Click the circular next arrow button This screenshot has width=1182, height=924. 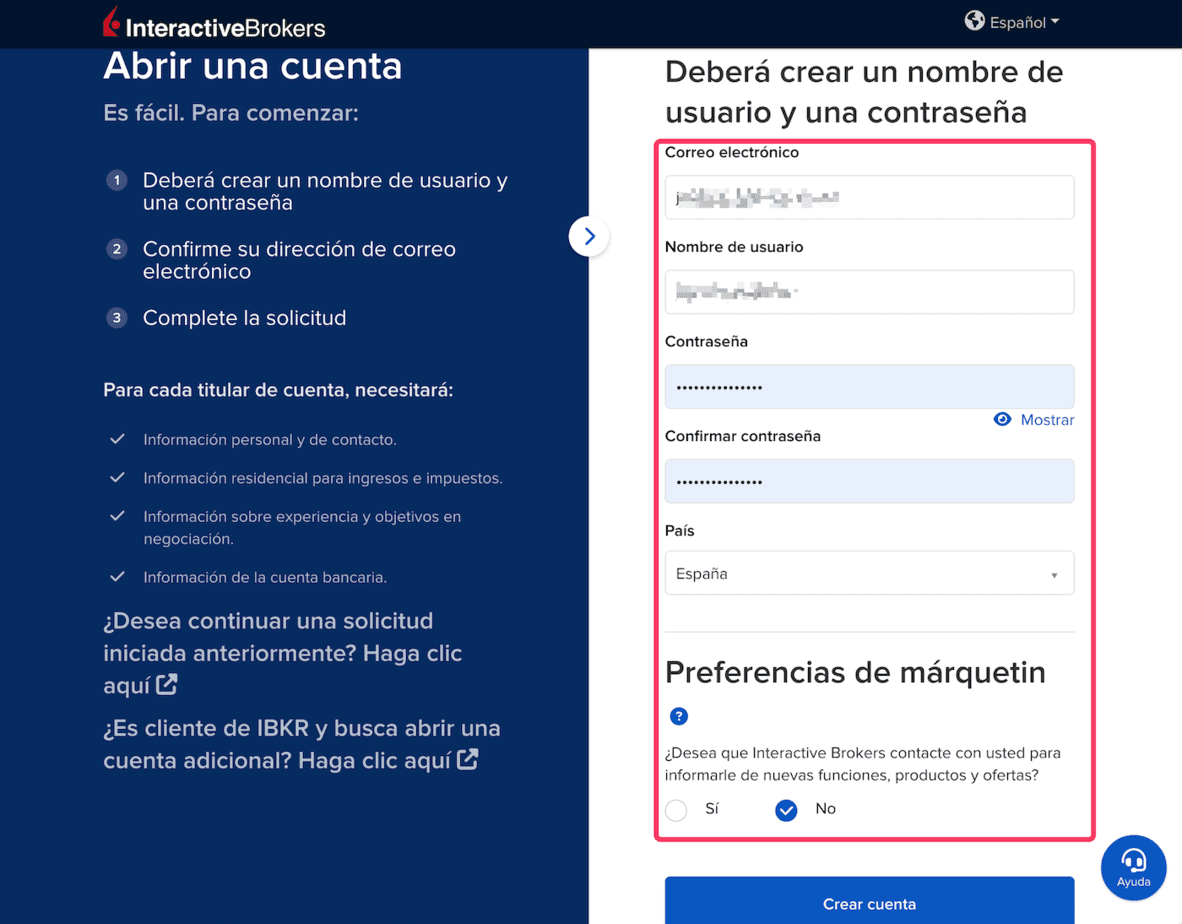(589, 237)
